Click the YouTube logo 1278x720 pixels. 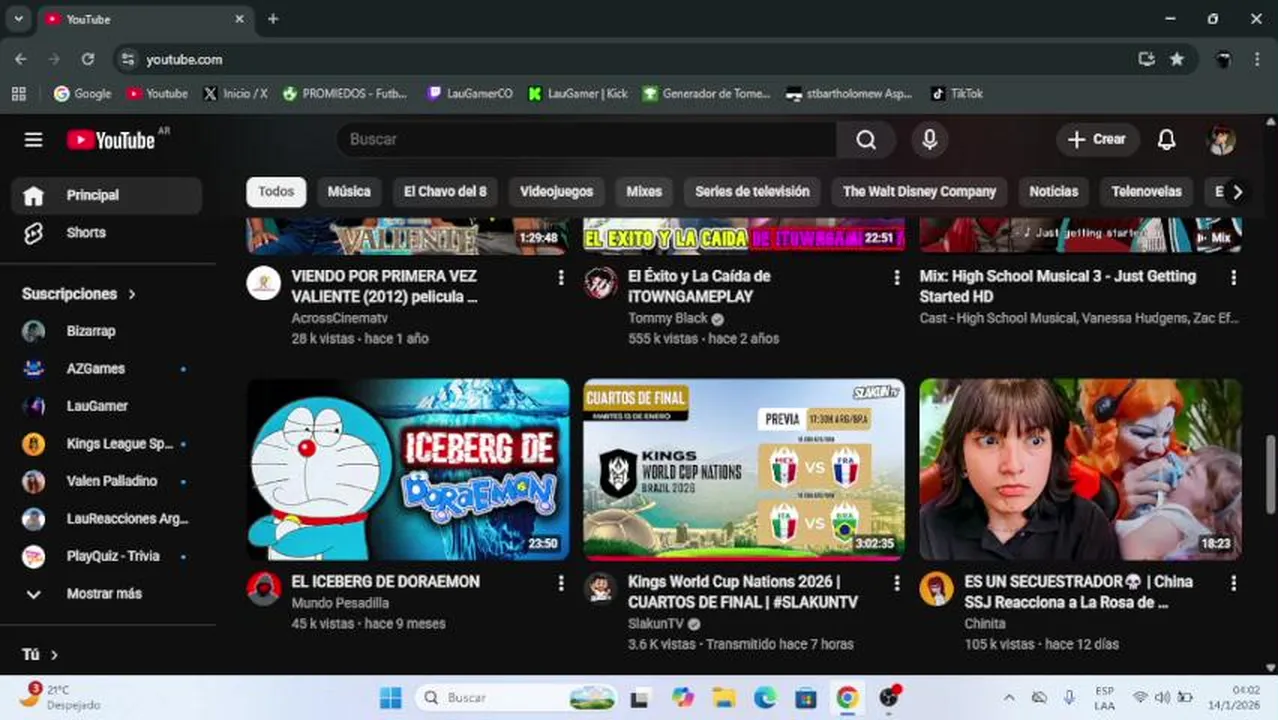pyautogui.click(x=111, y=140)
